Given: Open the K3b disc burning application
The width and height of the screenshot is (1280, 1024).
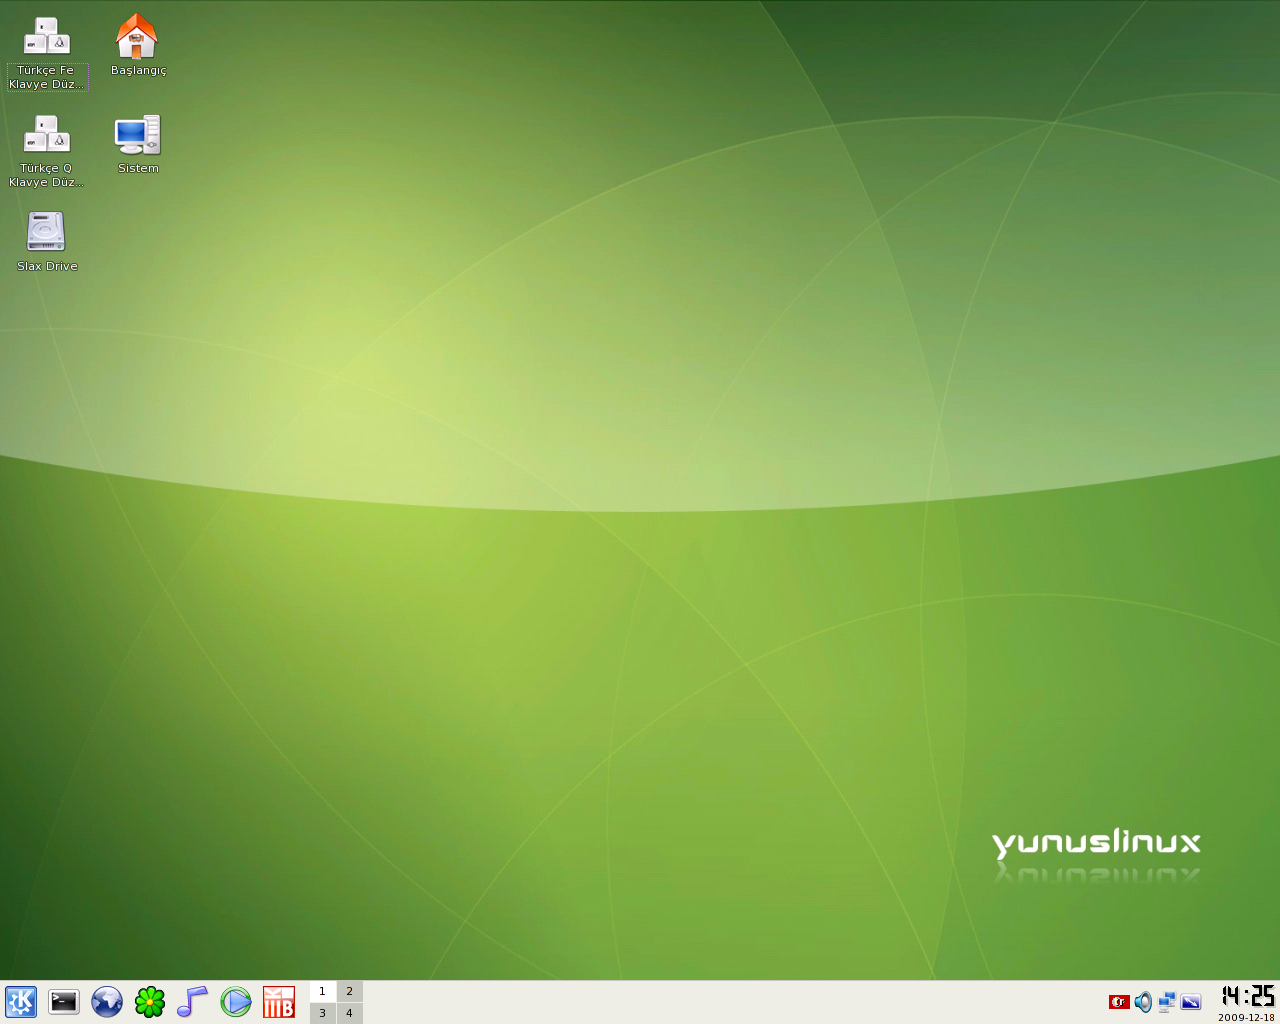Looking at the screenshot, I should click(279, 1001).
